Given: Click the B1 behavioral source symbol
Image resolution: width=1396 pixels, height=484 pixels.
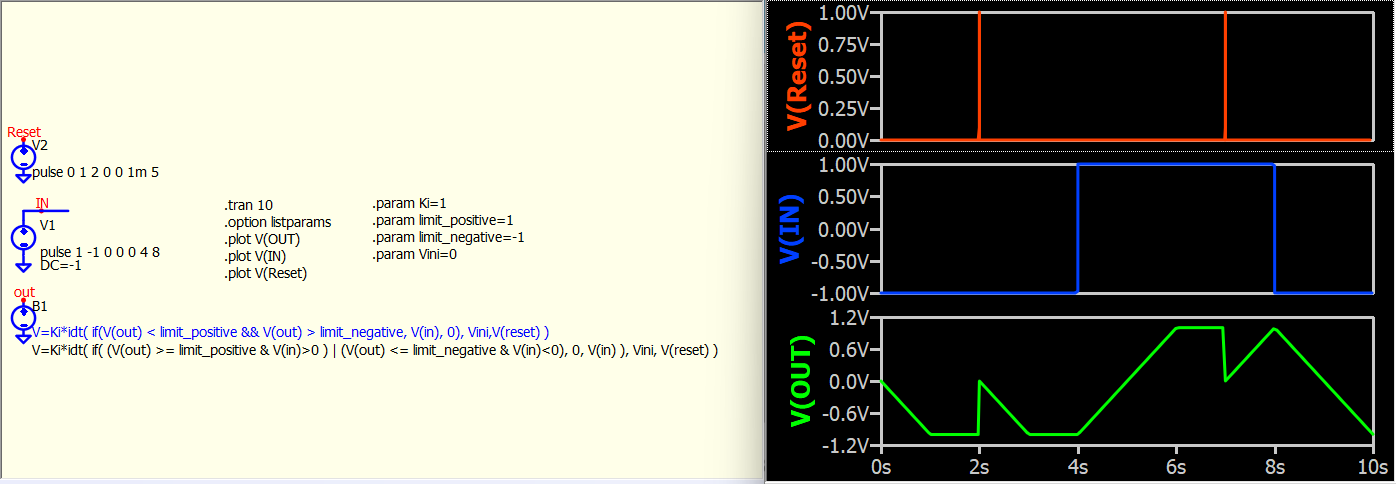Looking at the screenshot, I should [x=22, y=318].
